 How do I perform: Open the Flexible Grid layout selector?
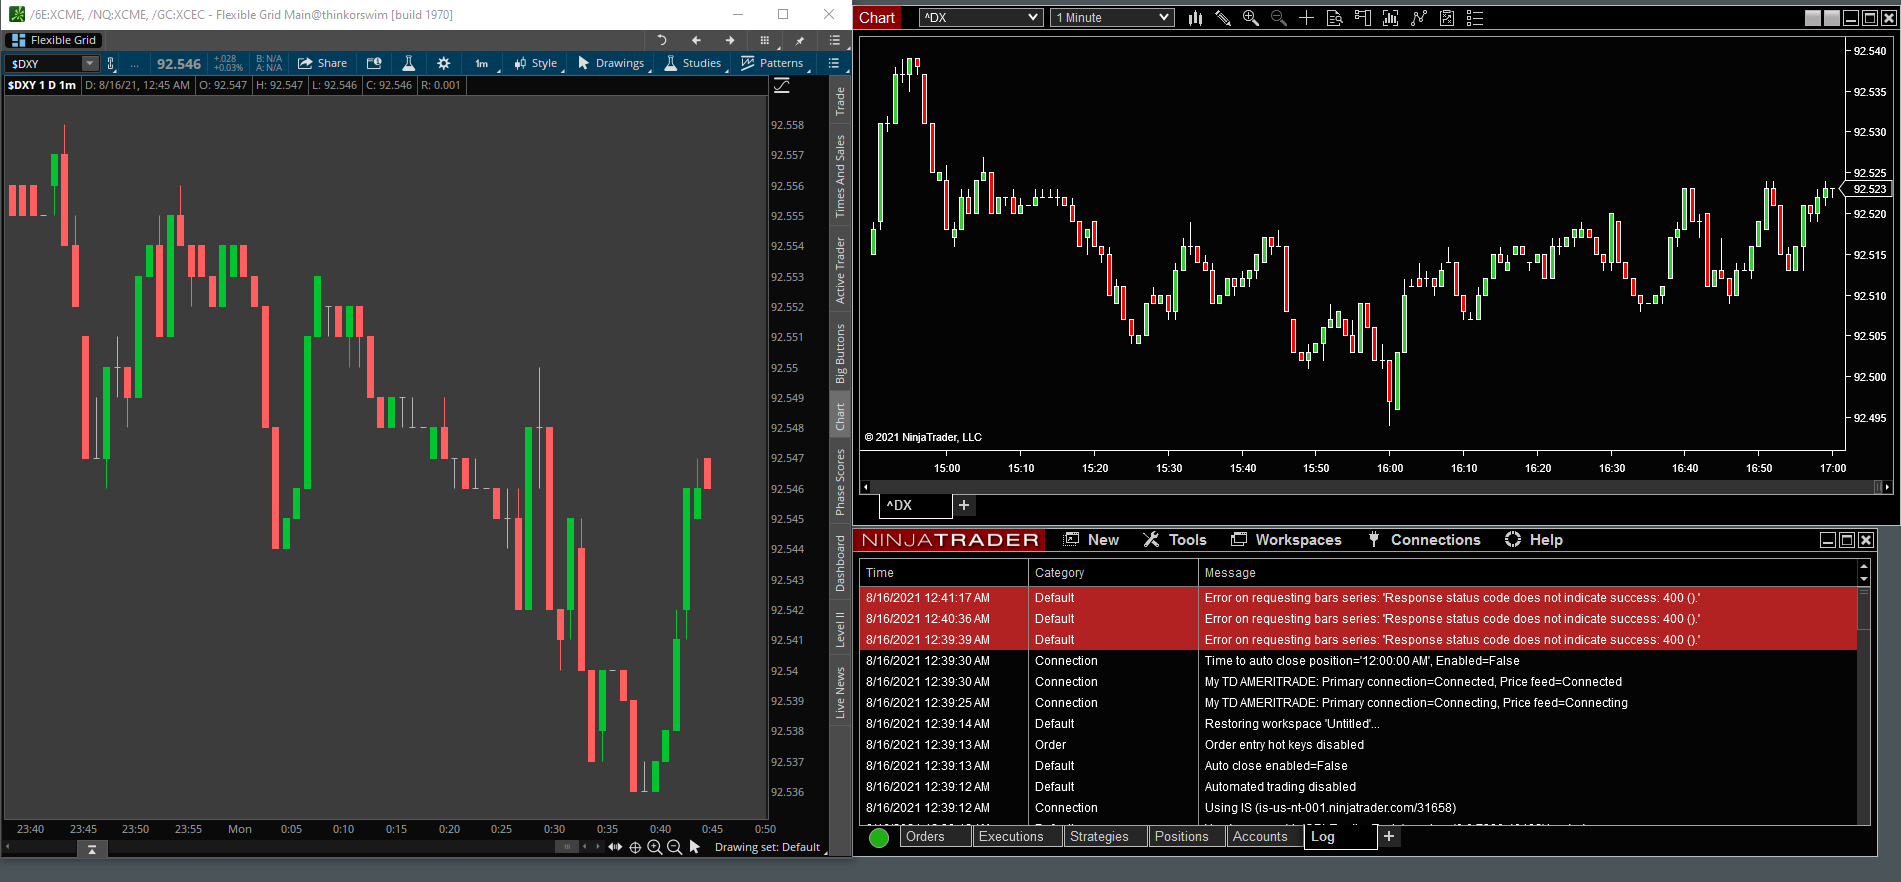coord(54,40)
